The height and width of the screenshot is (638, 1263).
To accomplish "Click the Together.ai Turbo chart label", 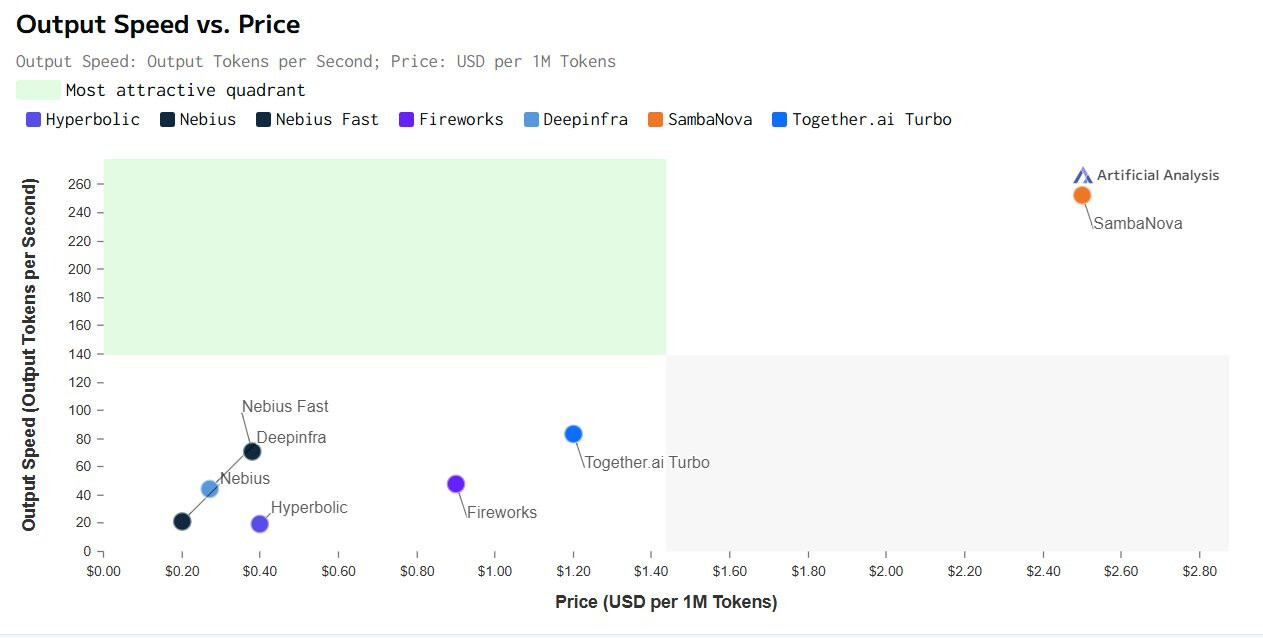I will tap(647, 463).
